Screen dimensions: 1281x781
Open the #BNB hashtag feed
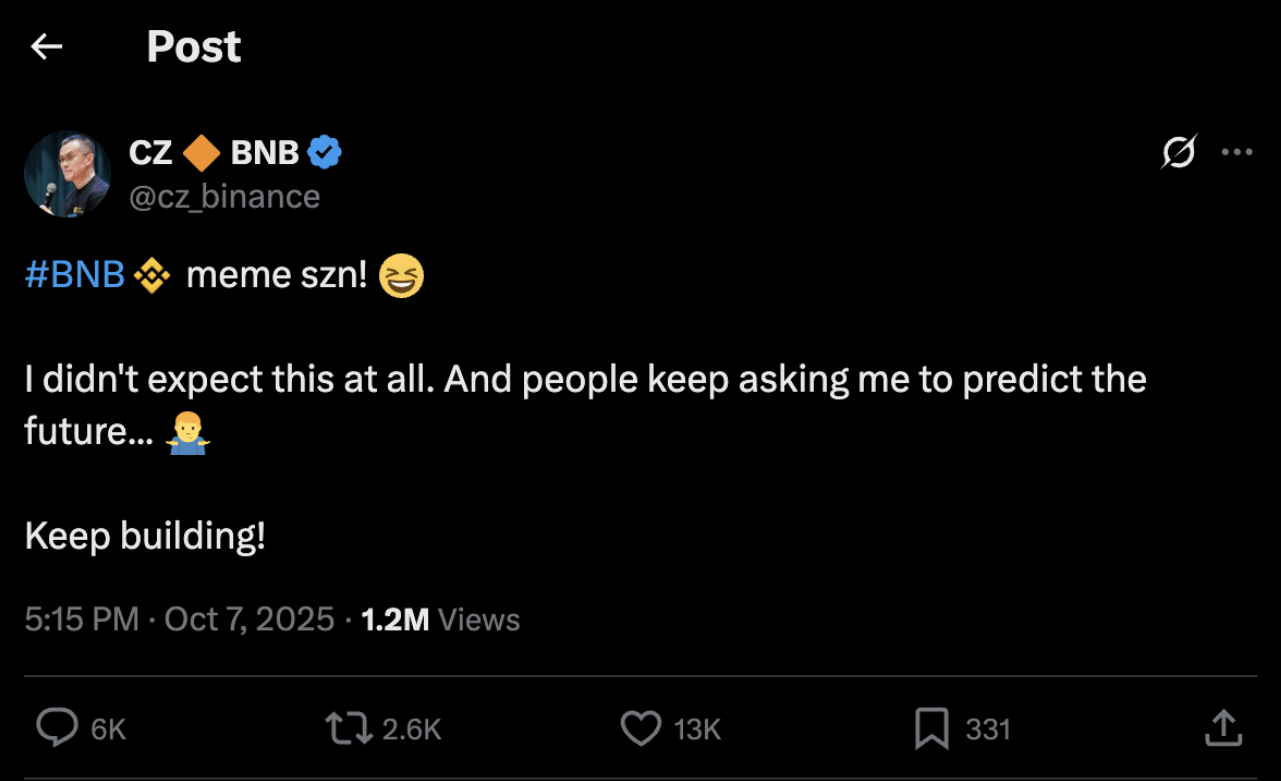(74, 273)
